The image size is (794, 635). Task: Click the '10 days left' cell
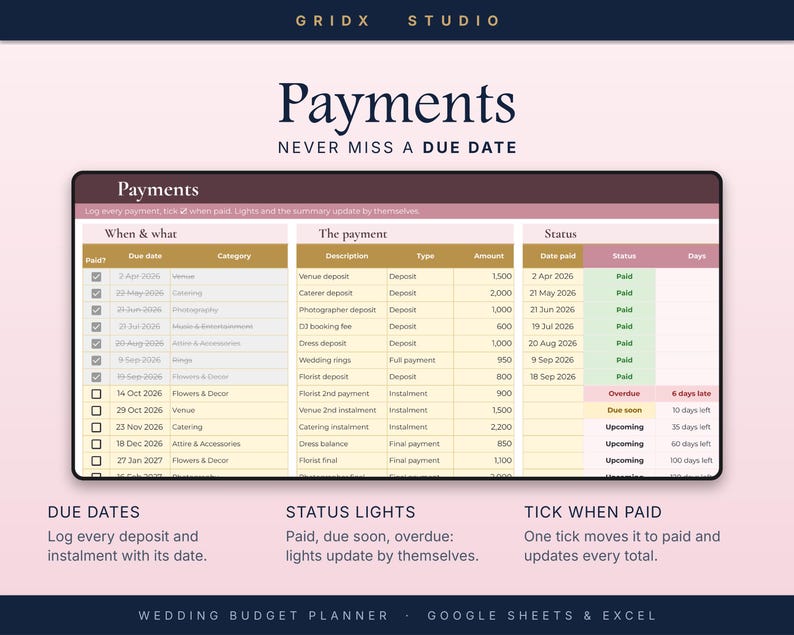pos(687,410)
